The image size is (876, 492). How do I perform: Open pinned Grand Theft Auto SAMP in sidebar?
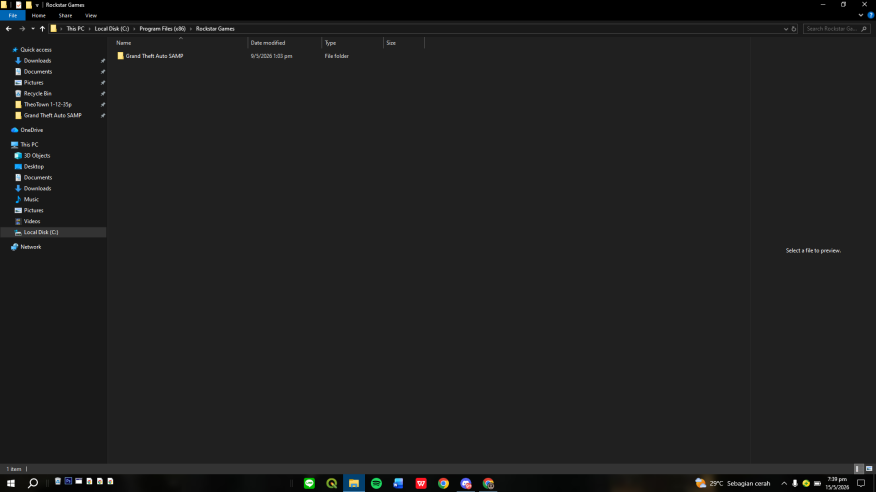click(x=53, y=116)
